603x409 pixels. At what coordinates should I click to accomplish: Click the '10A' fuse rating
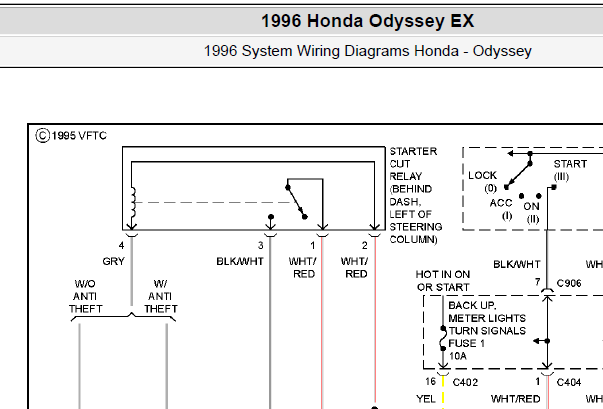point(457,356)
